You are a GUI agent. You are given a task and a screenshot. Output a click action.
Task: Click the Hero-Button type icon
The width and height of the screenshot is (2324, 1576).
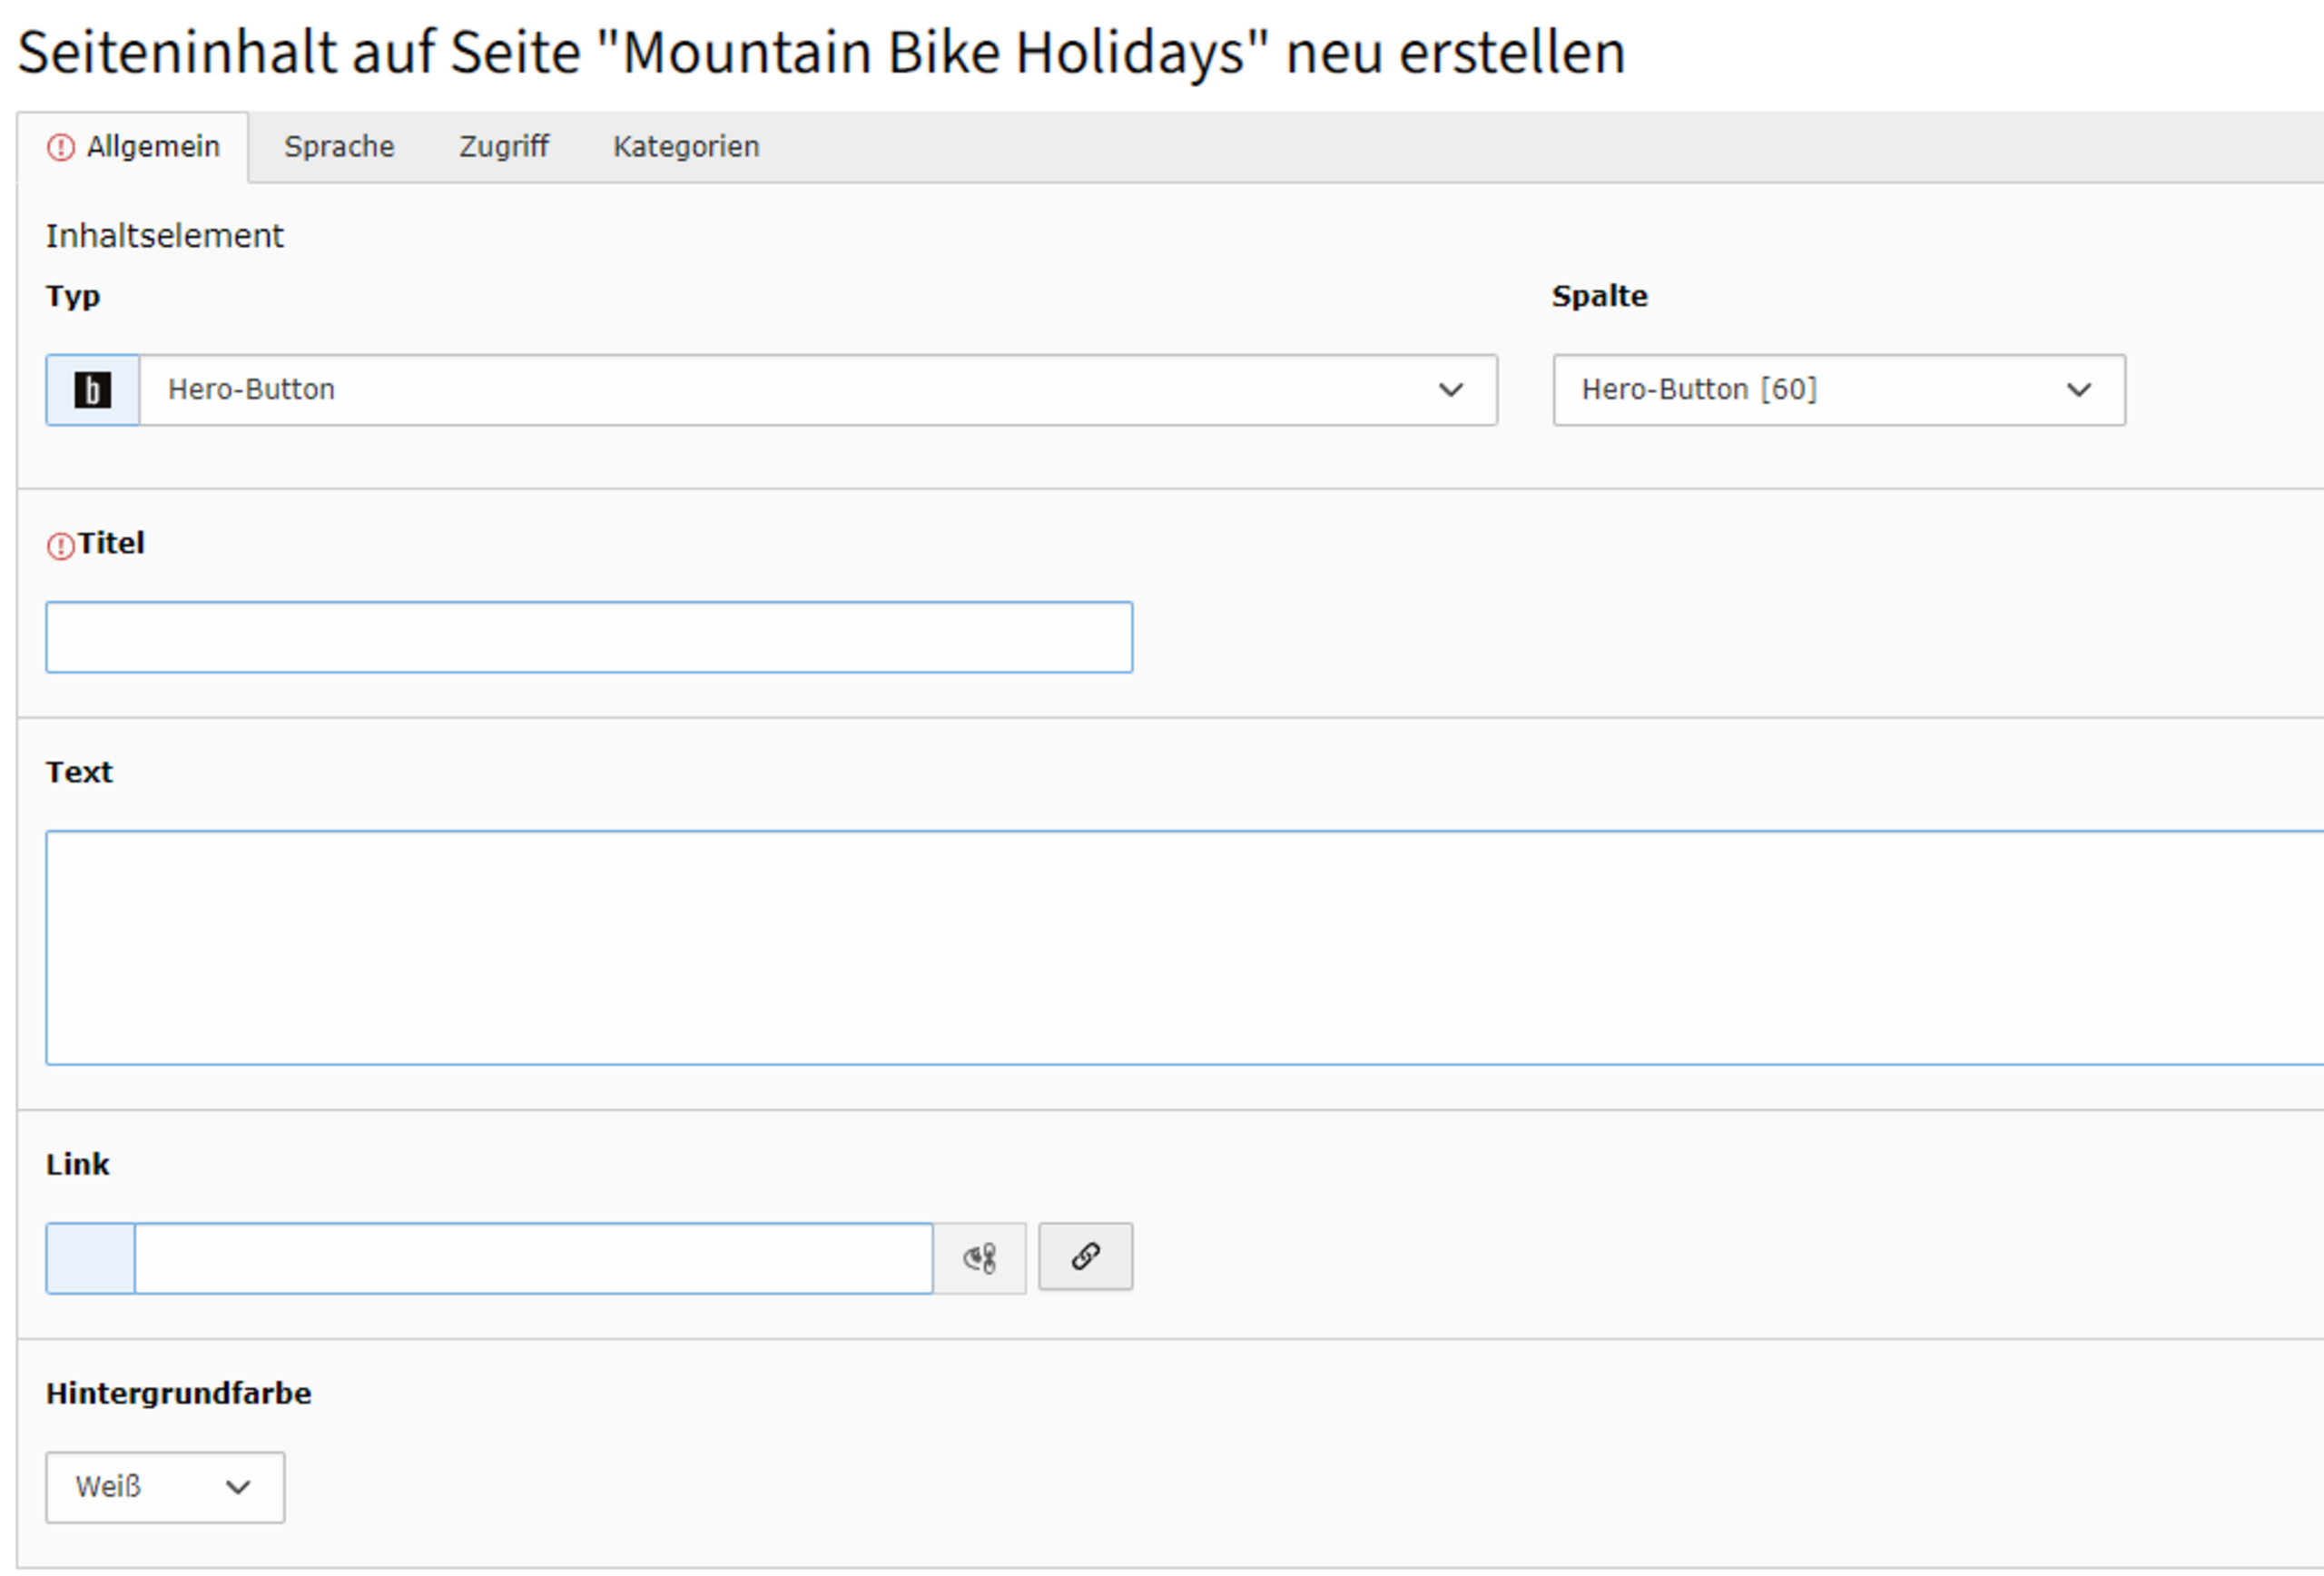92,390
